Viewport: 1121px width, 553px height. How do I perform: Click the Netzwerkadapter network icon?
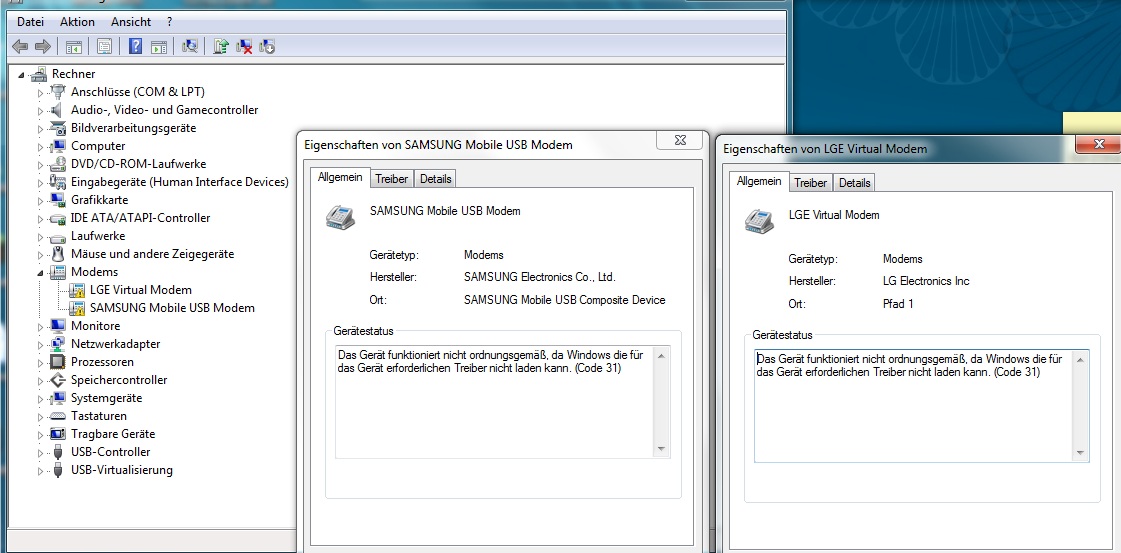coord(58,344)
